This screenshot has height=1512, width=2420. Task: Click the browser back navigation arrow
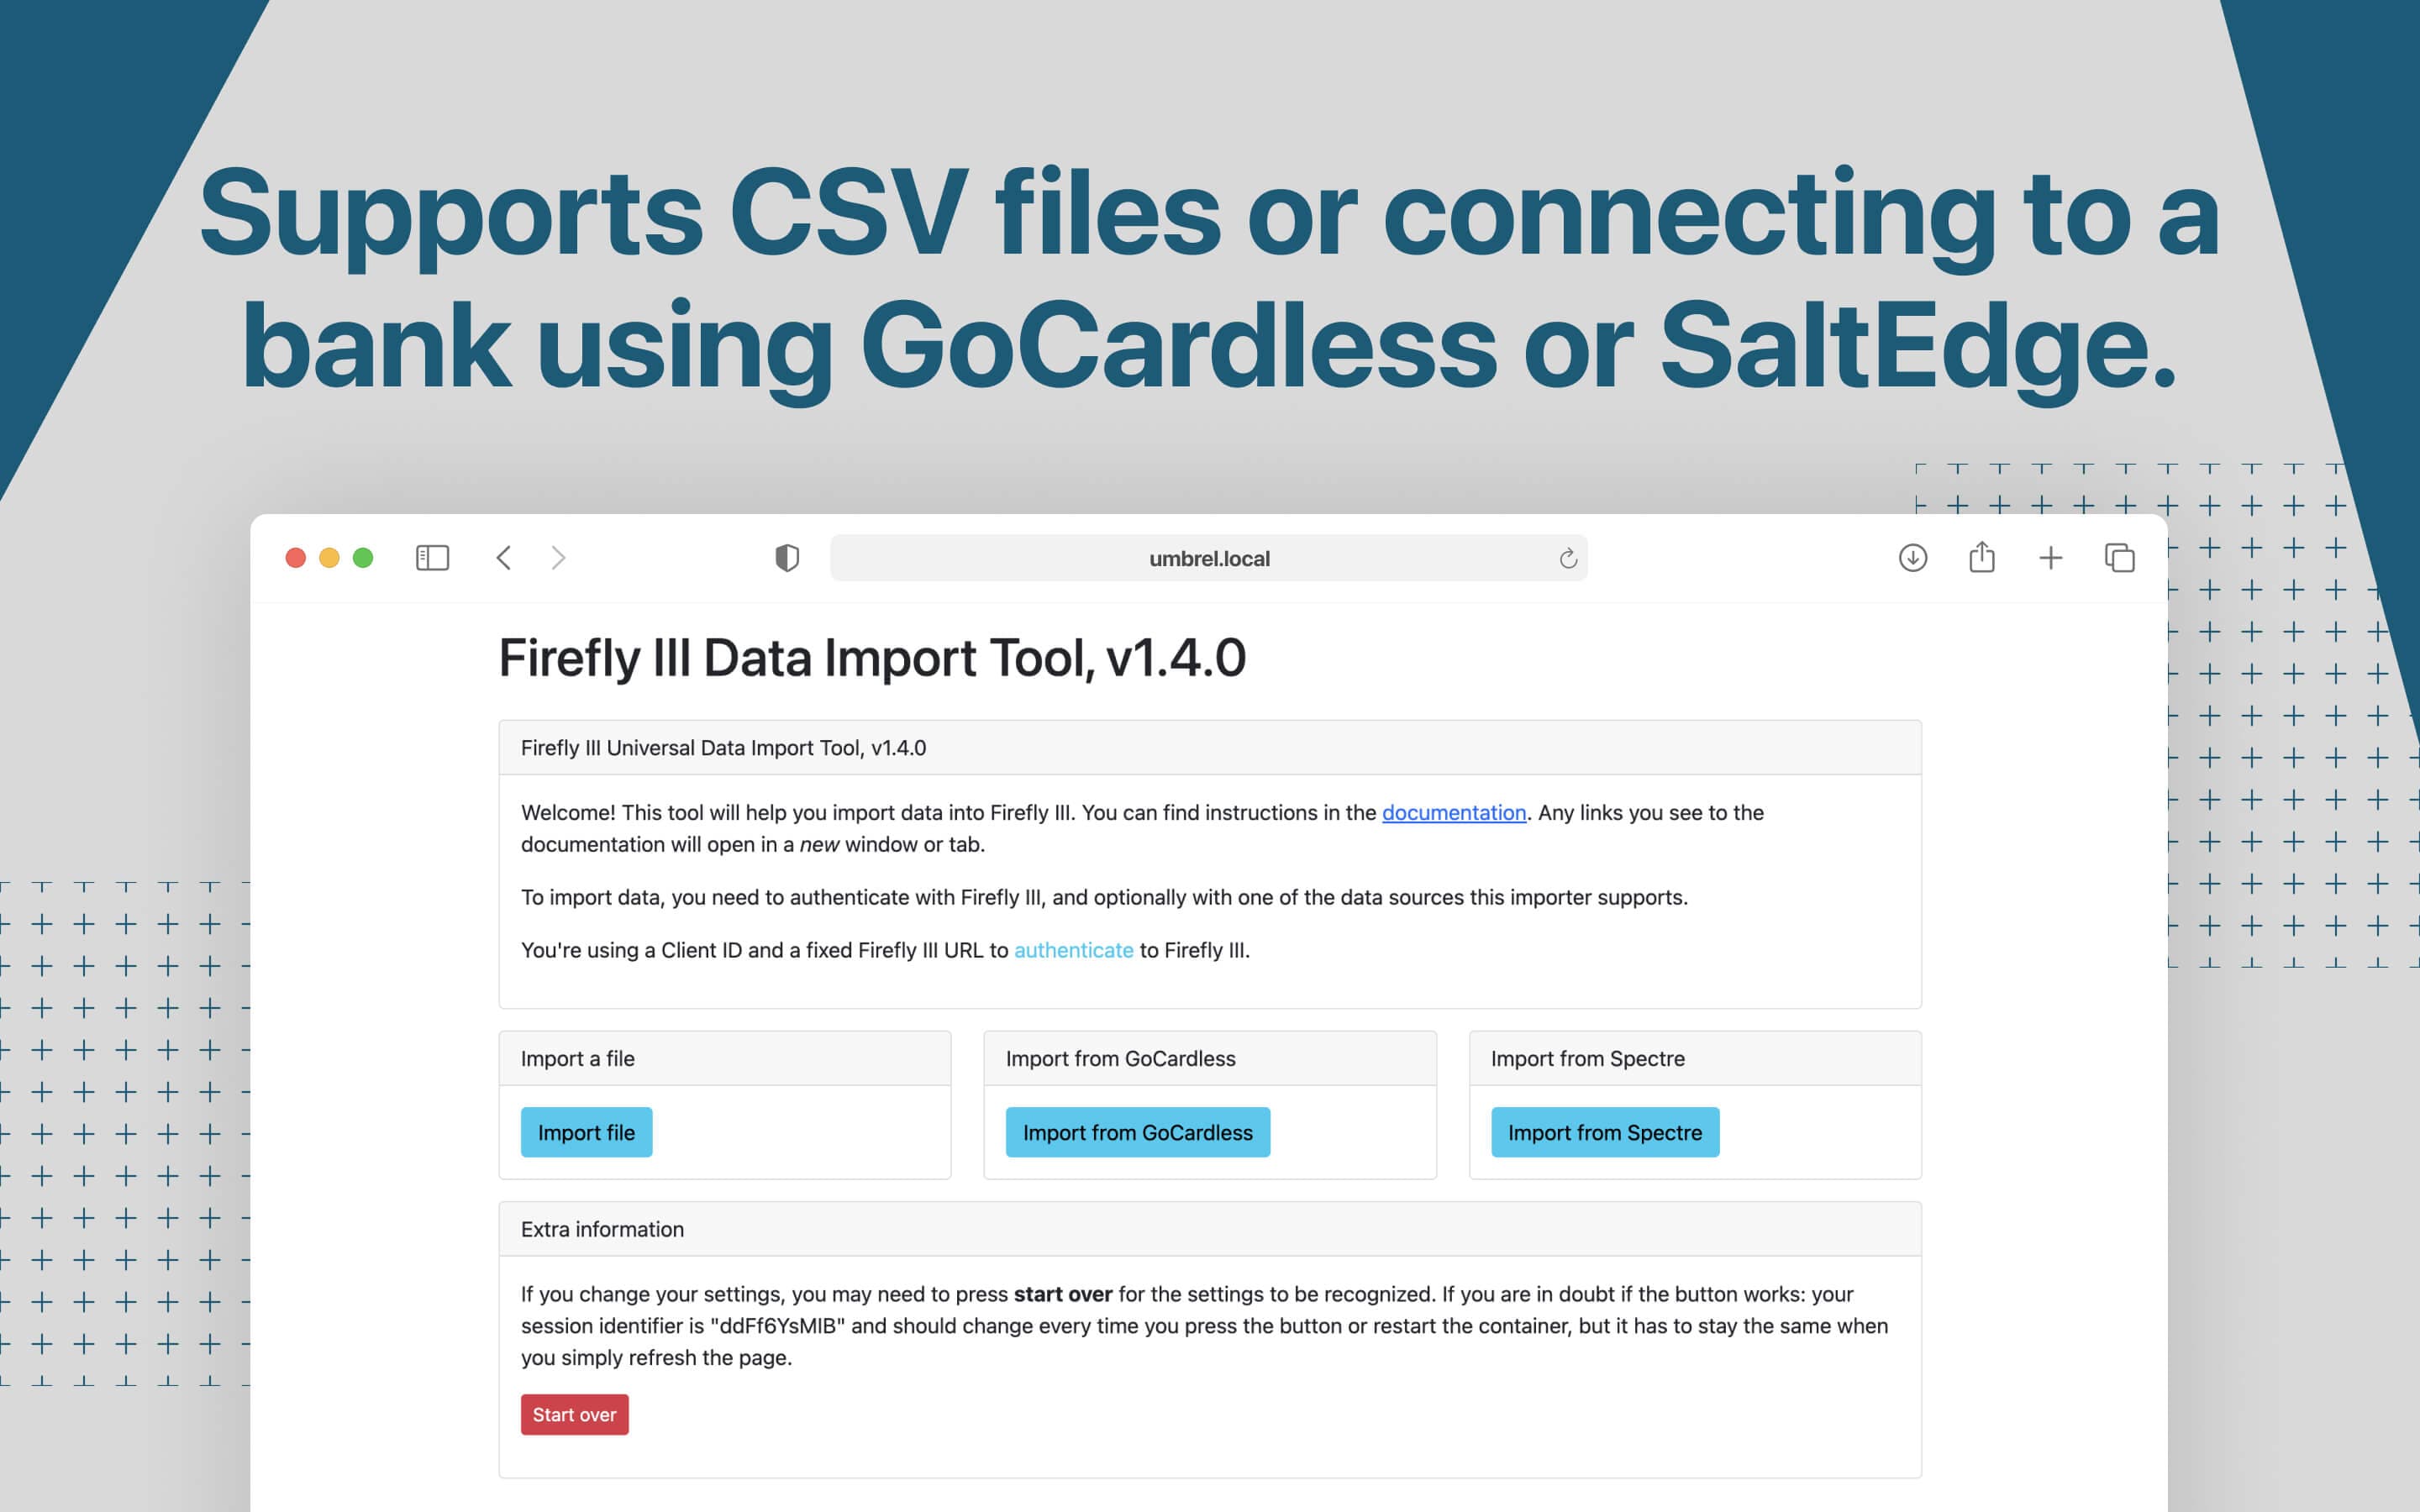pyautogui.click(x=503, y=558)
